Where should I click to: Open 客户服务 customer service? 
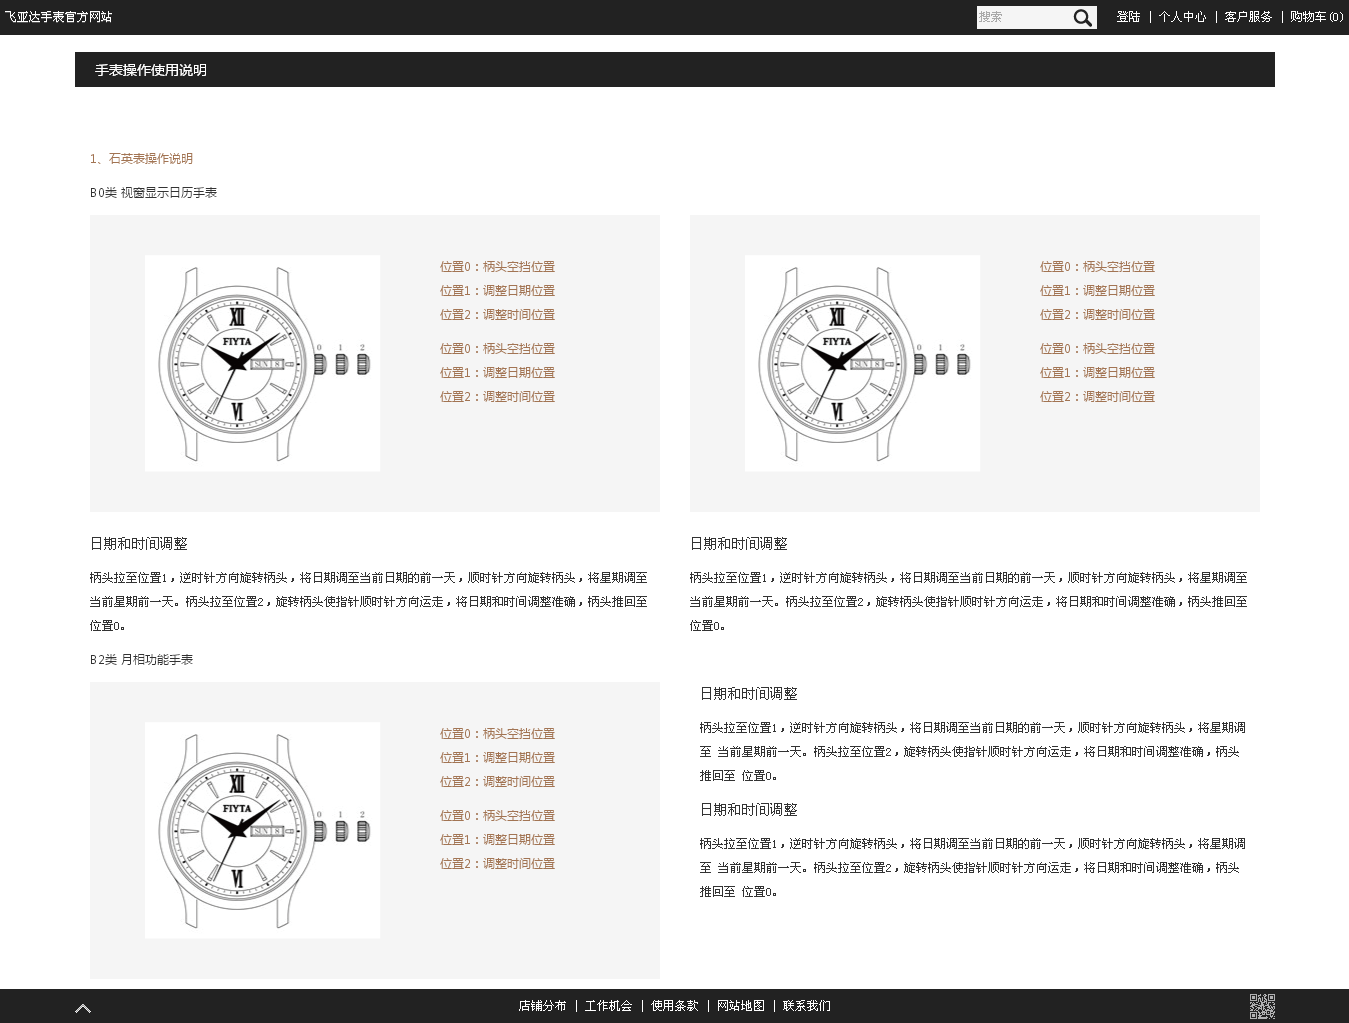click(1248, 17)
